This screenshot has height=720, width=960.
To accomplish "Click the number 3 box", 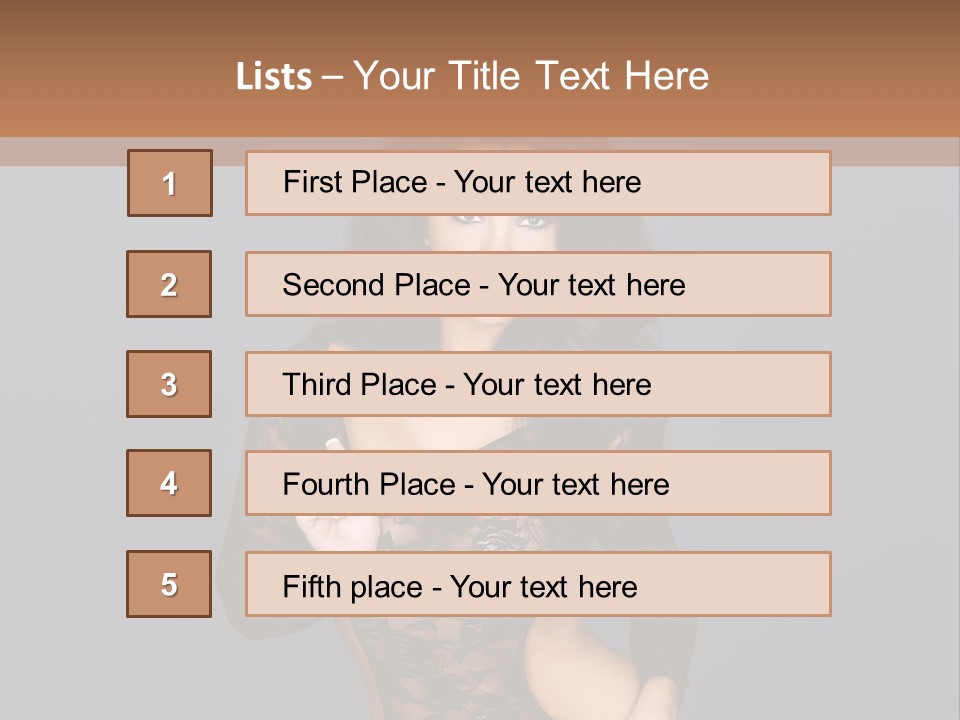I will pyautogui.click(x=169, y=384).
